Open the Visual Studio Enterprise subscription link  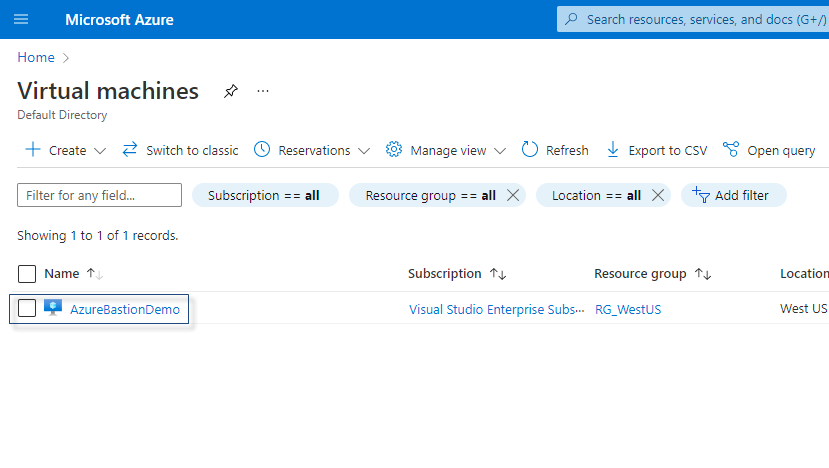(496, 309)
